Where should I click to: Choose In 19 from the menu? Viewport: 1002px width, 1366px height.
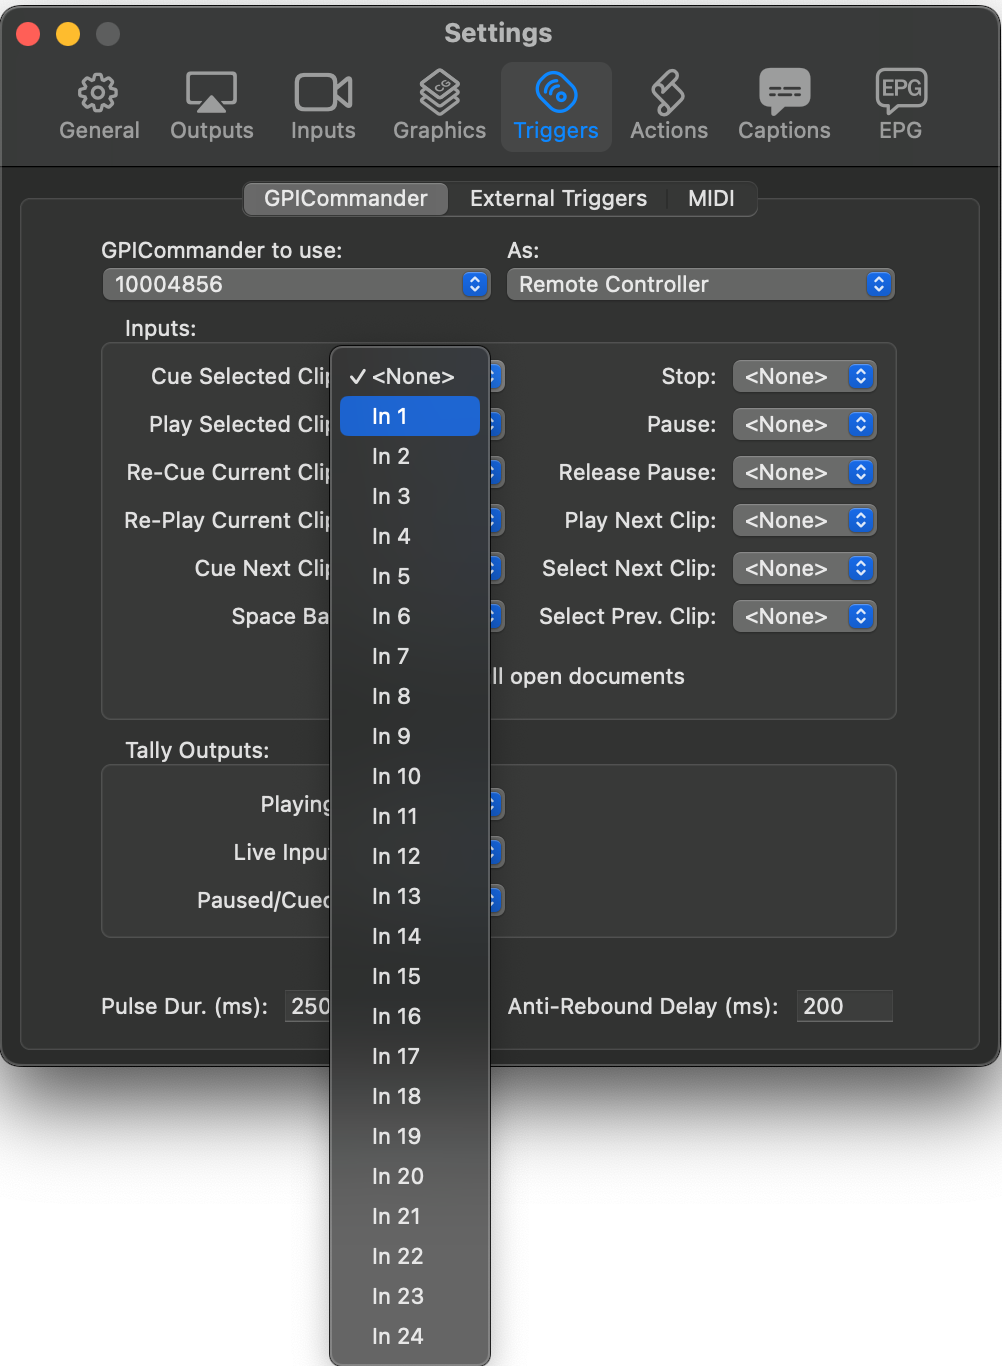pyautogui.click(x=410, y=1136)
